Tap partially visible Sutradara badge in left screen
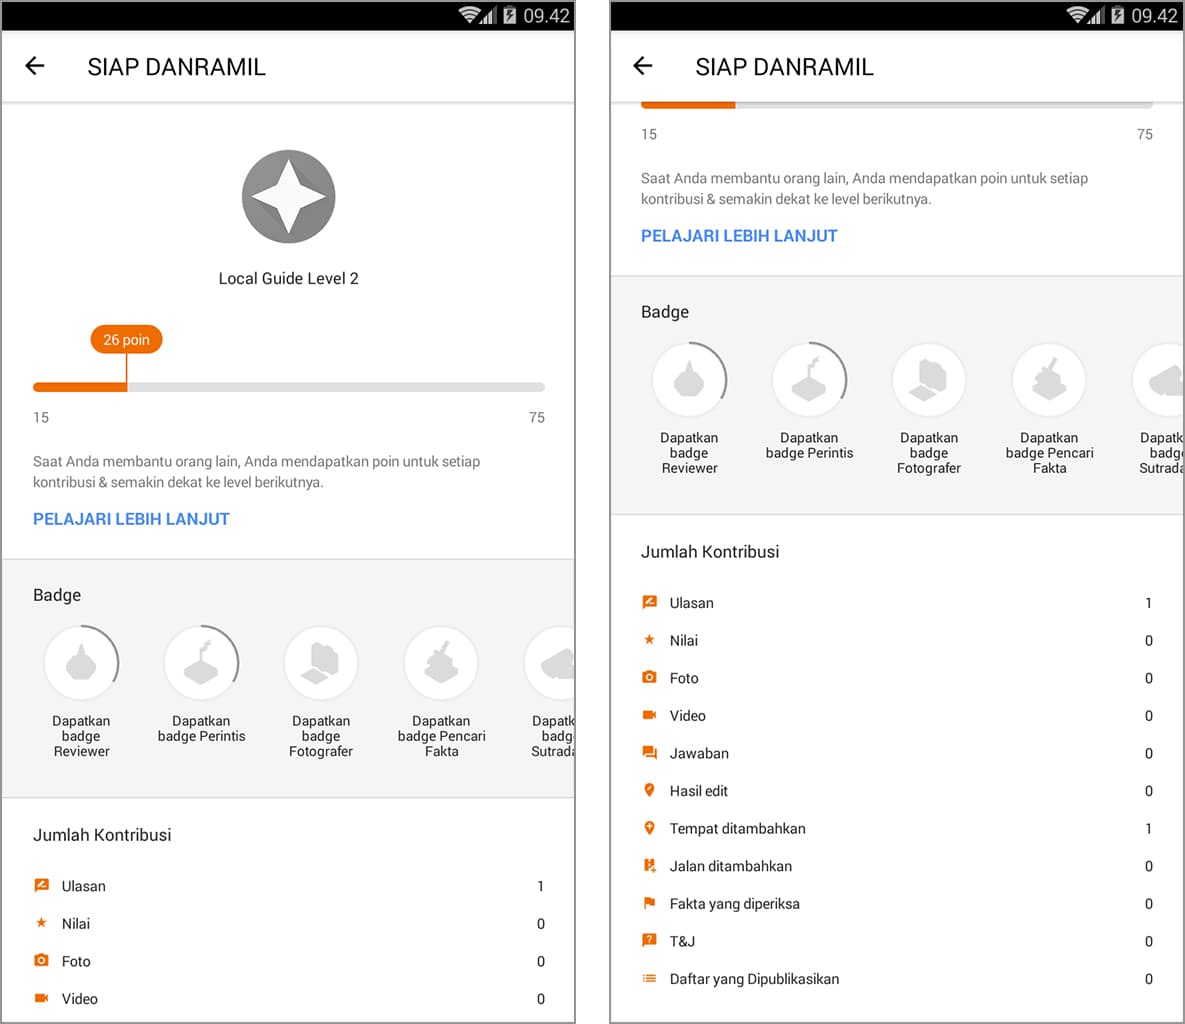 tap(550, 664)
